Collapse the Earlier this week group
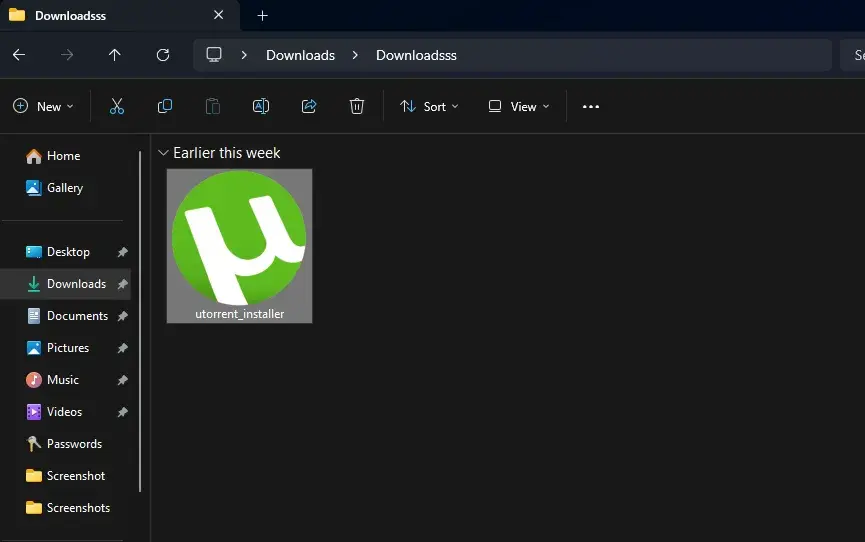 pos(163,153)
